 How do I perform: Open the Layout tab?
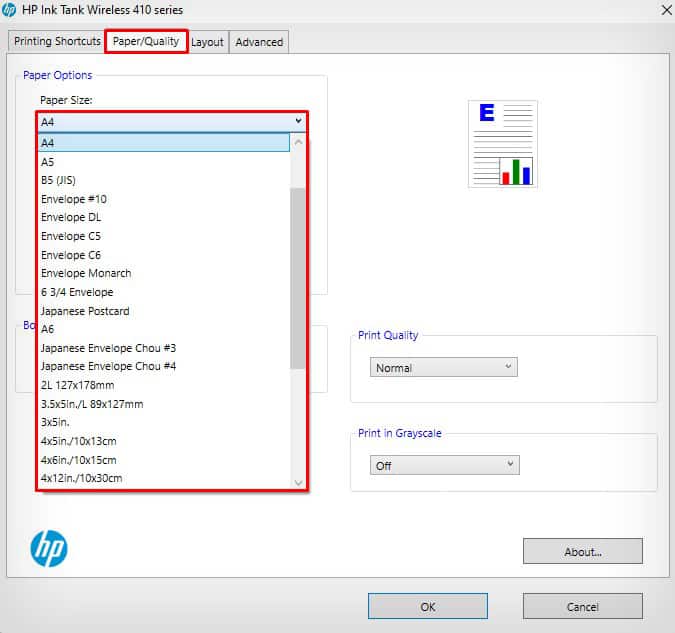207,42
